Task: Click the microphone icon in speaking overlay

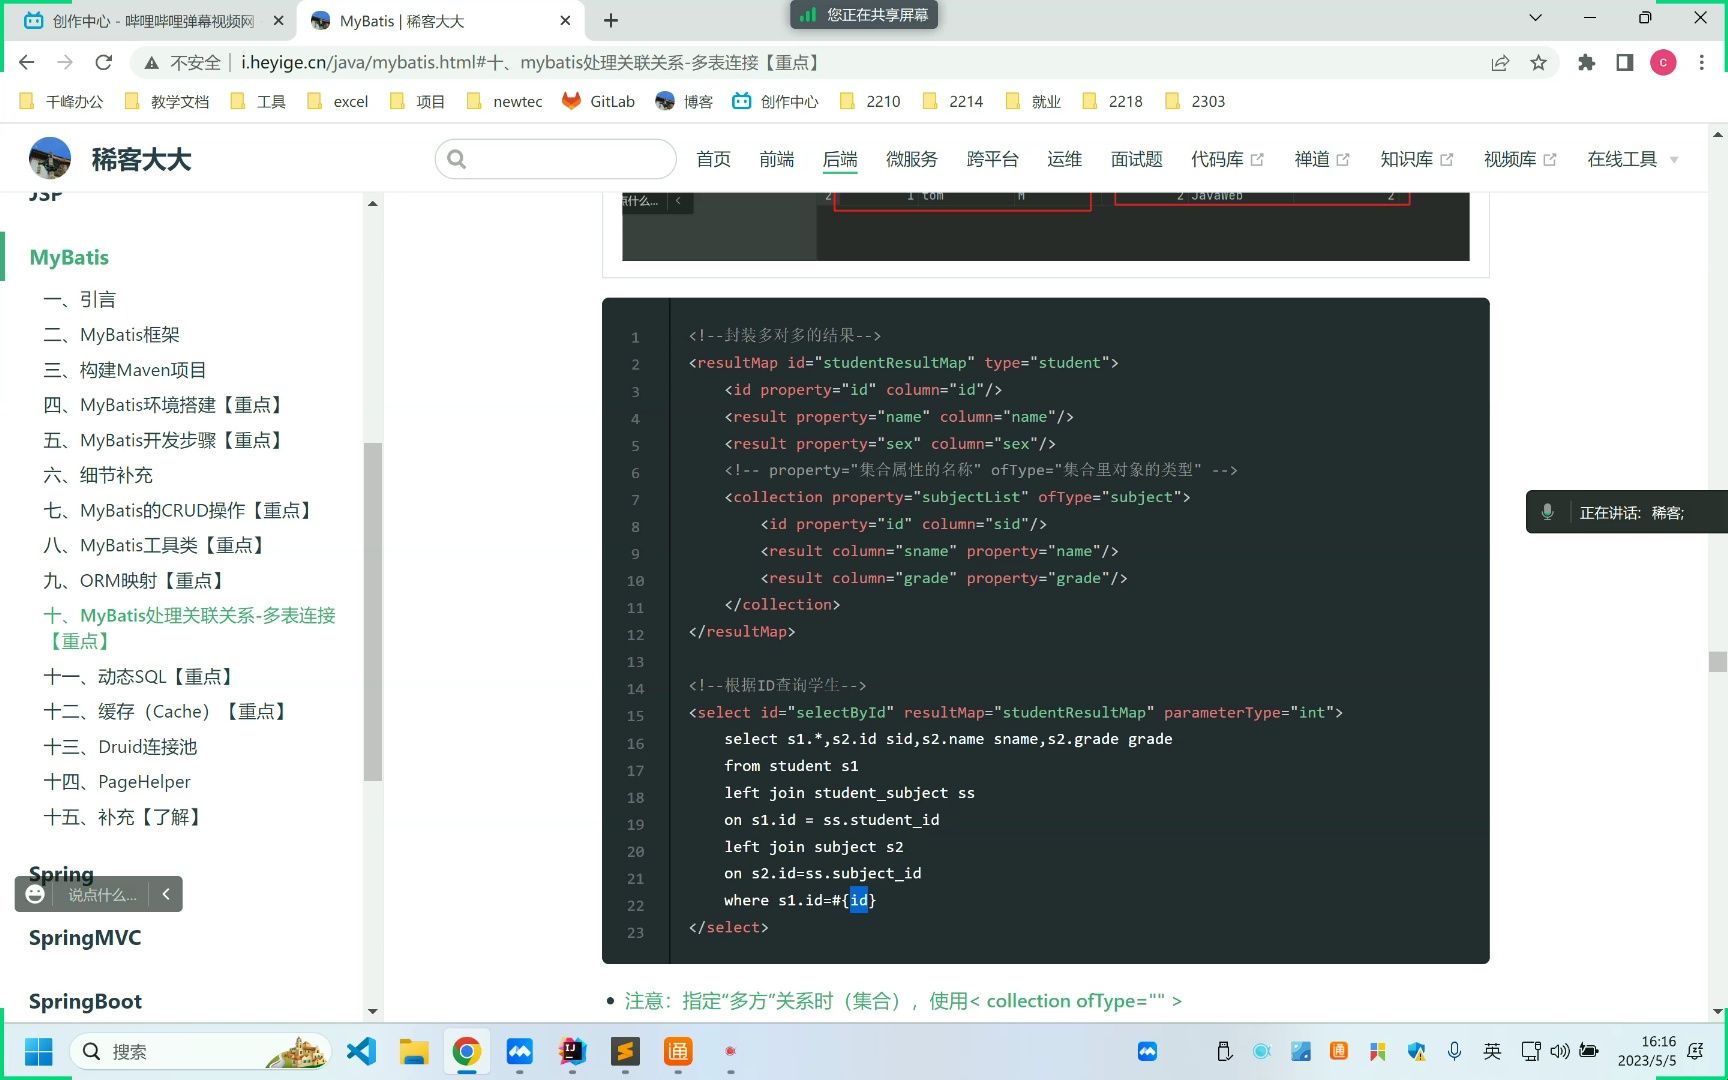Action: pos(1547,512)
